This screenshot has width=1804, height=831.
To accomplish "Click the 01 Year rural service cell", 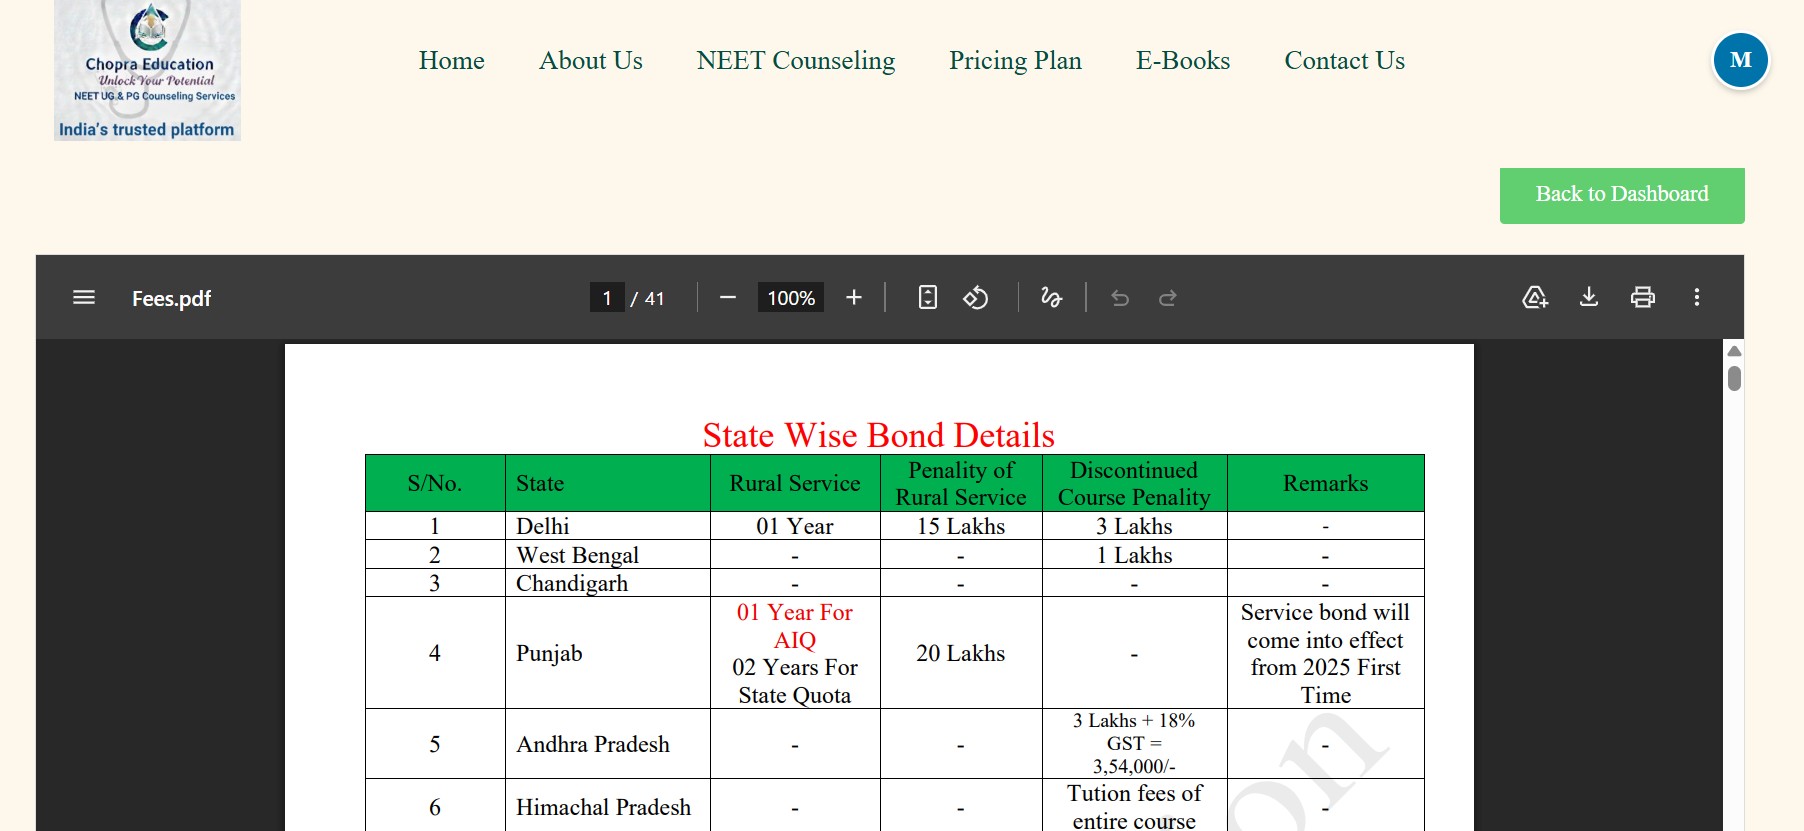I will 795,526.
